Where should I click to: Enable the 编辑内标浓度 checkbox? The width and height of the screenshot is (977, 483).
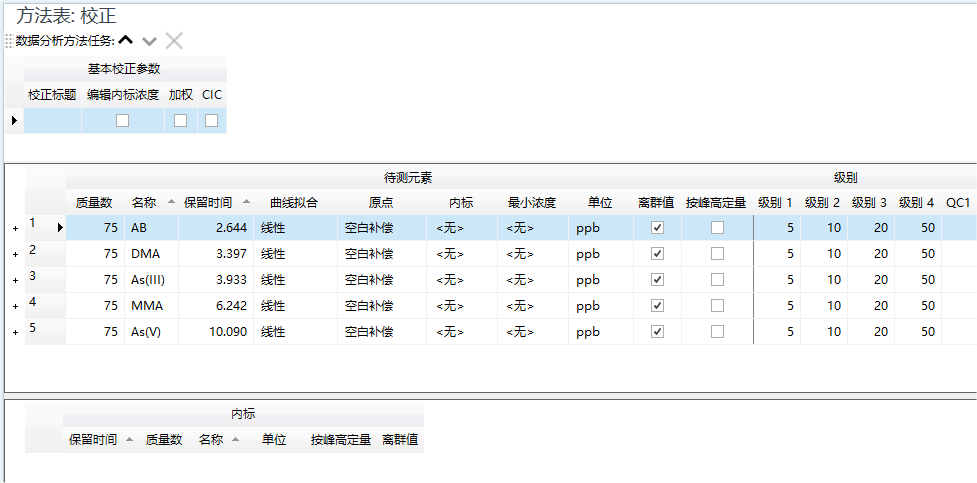click(x=122, y=120)
